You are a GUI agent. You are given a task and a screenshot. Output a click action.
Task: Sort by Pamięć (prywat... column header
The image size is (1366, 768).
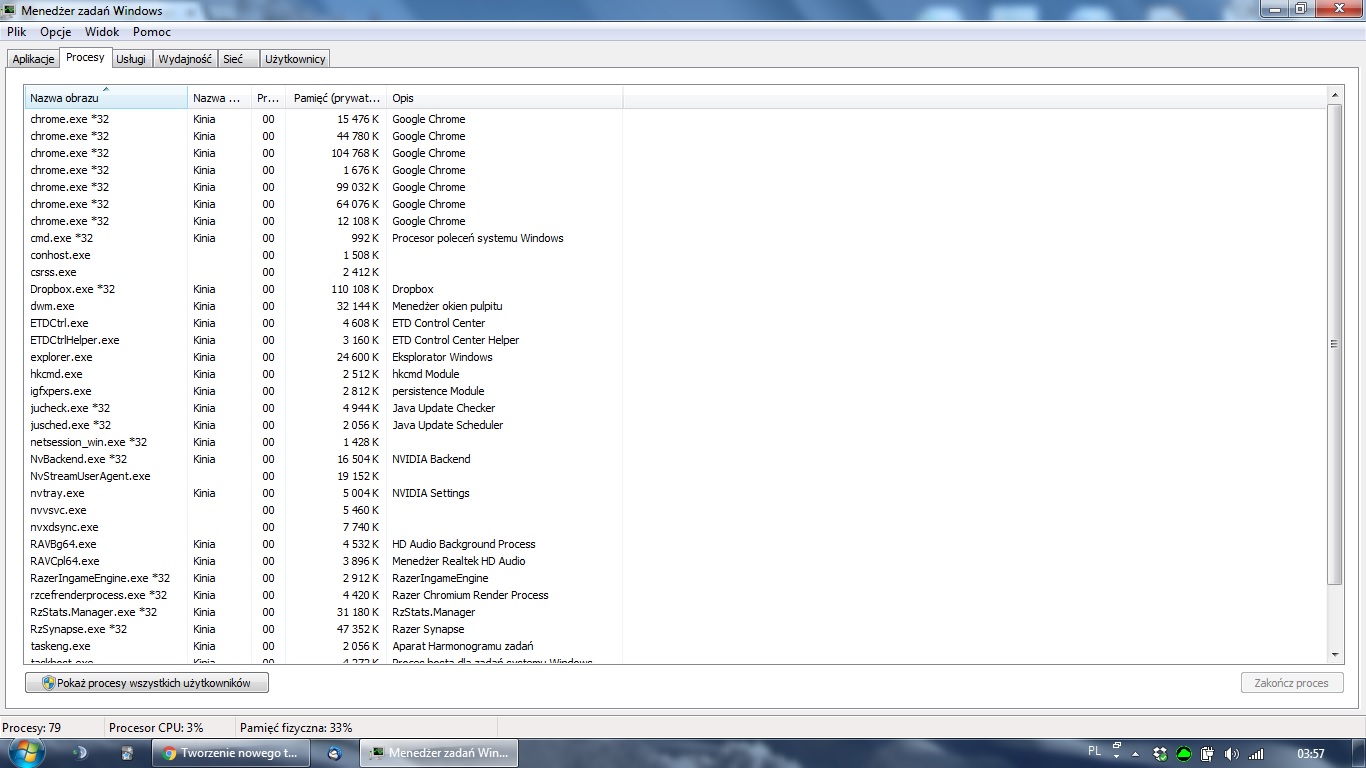point(337,98)
